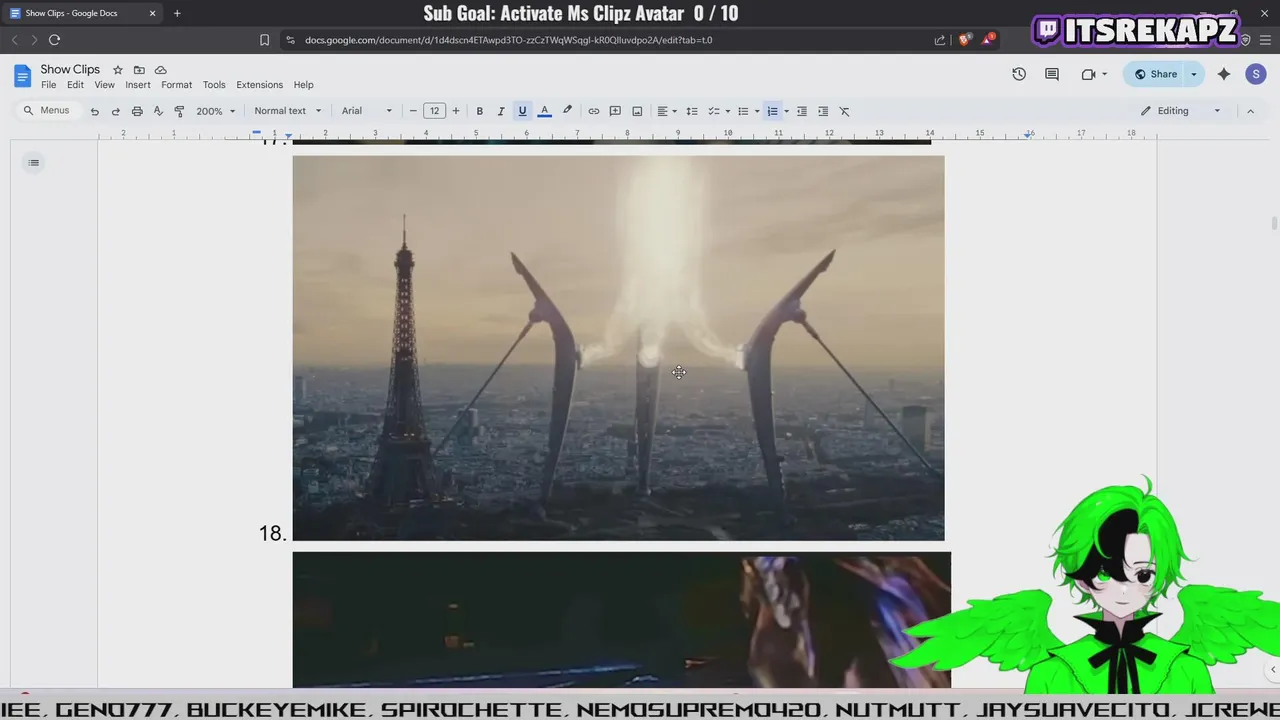The height and width of the screenshot is (720, 1280).
Task: Check the cloud document status icon
Action: 160,70
